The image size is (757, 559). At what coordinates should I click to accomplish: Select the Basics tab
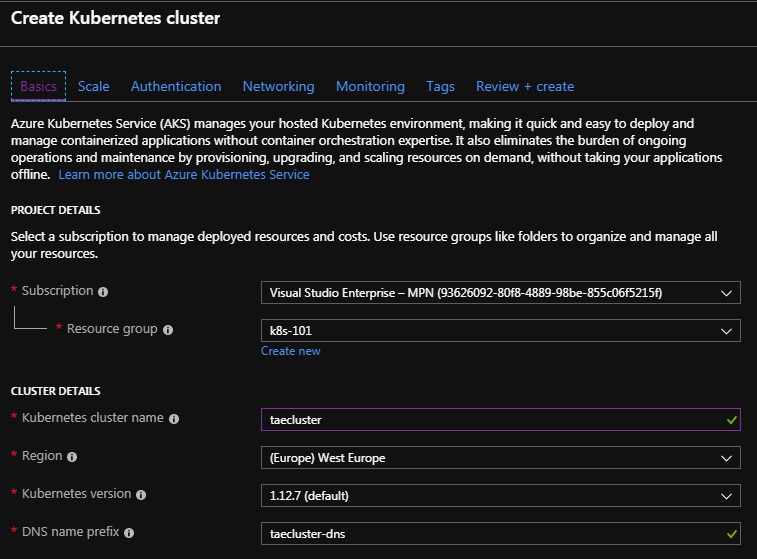coord(38,86)
